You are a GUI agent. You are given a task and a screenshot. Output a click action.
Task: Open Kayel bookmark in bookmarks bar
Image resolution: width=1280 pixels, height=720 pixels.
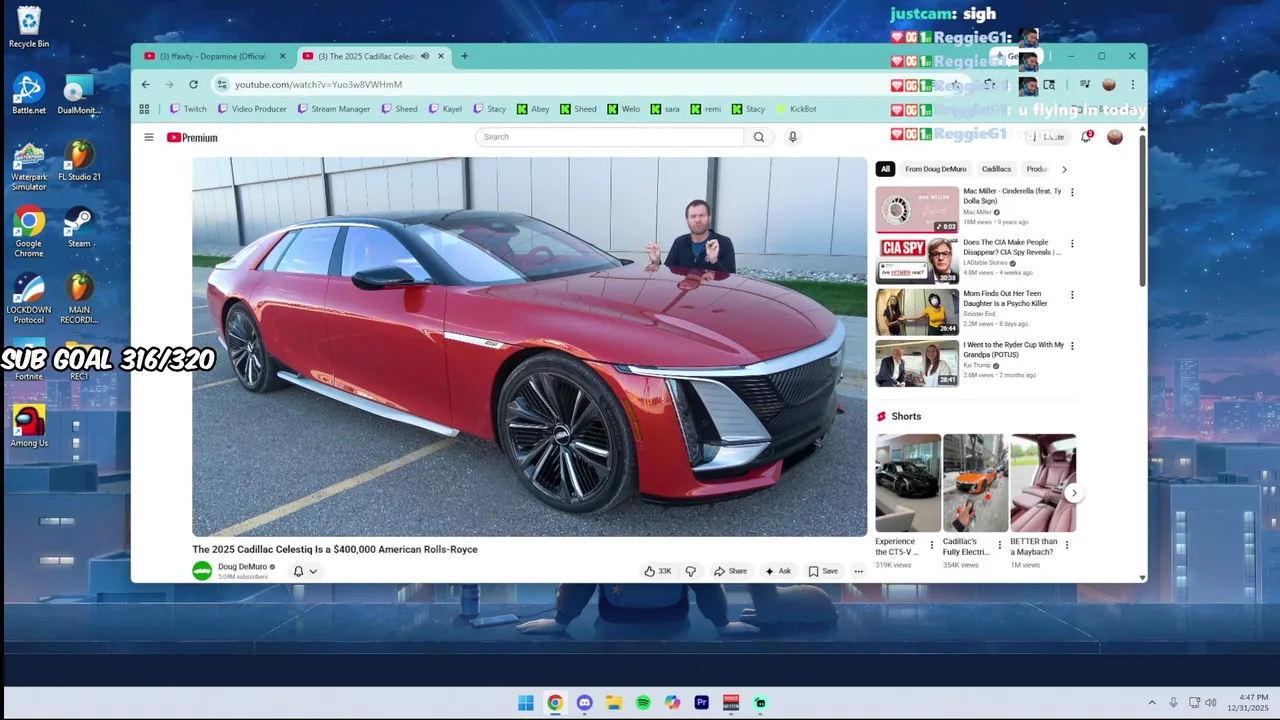pos(445,109)
